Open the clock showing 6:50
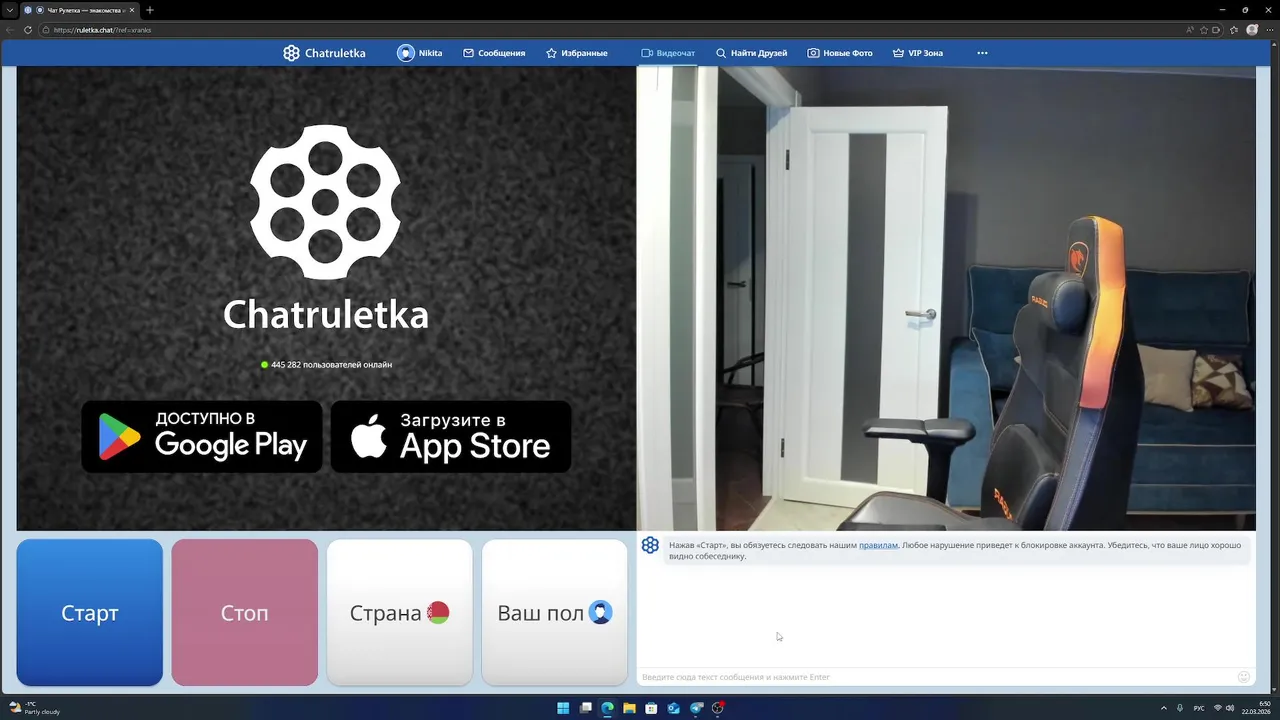1280x720 pixels. coord(1257,708)
